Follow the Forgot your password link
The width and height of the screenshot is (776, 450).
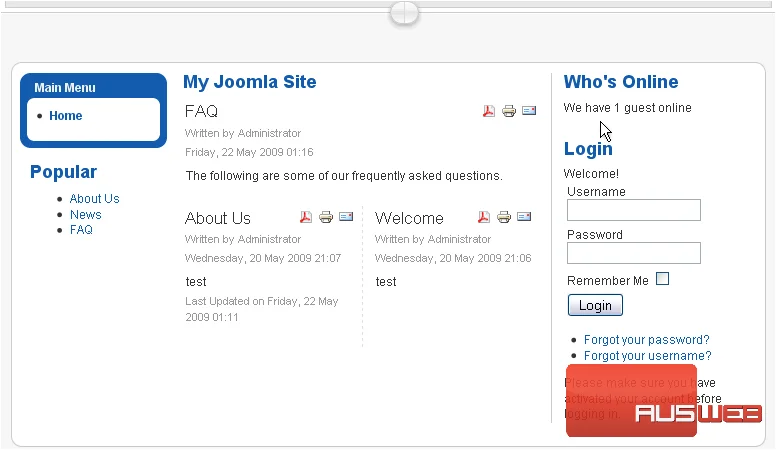point(646,340)
